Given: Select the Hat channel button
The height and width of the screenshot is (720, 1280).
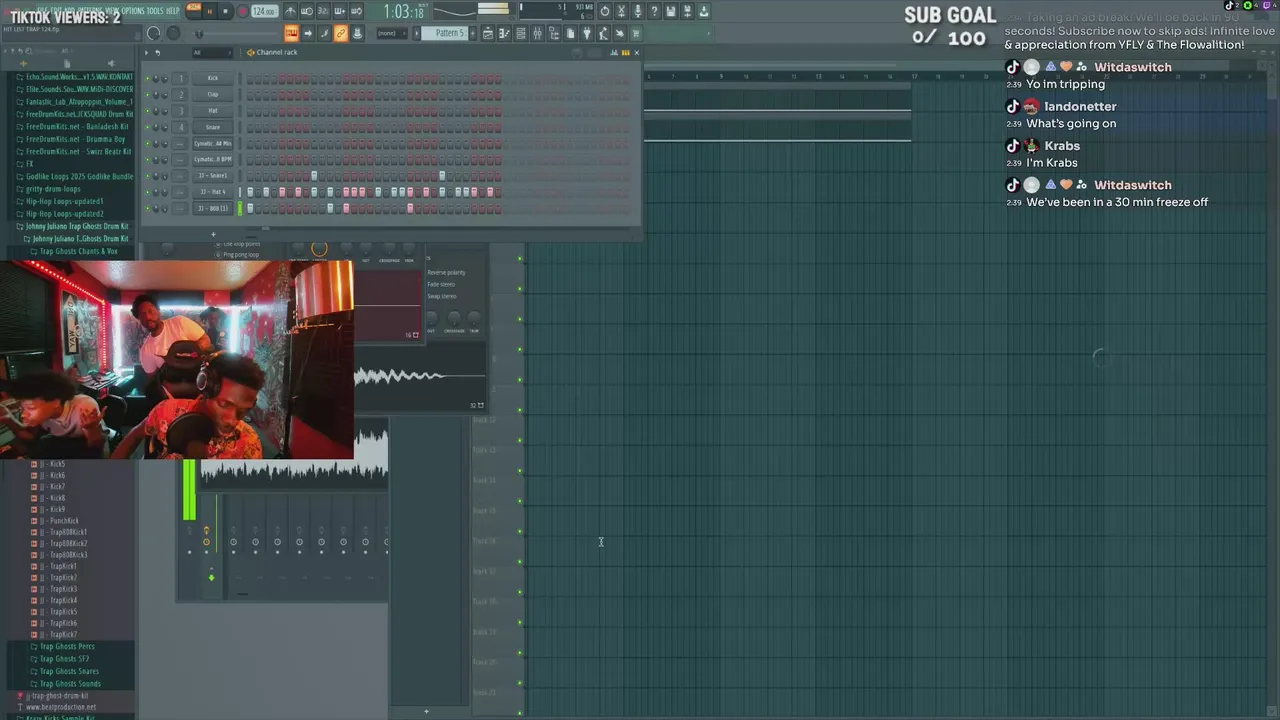Looking at the screenshot, I should [212, 110].
